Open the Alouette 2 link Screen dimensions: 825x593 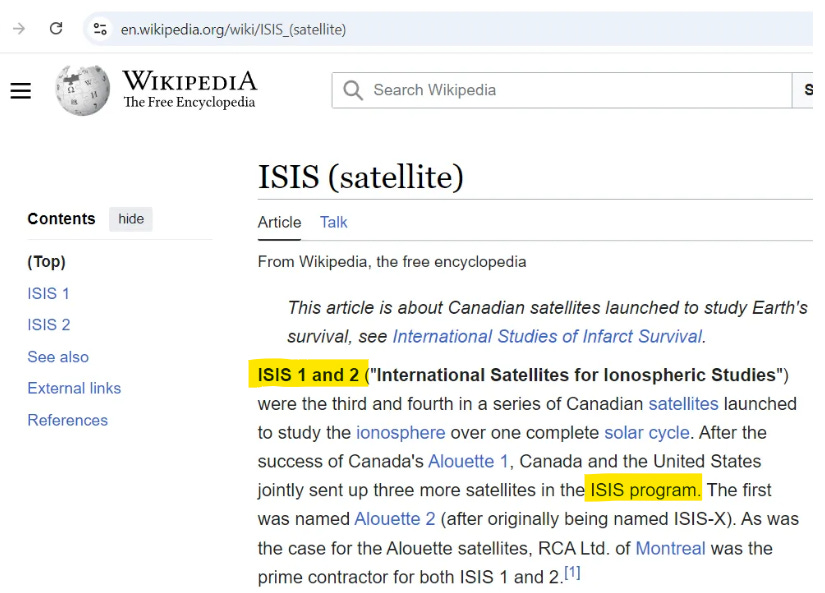coord(395,519)
